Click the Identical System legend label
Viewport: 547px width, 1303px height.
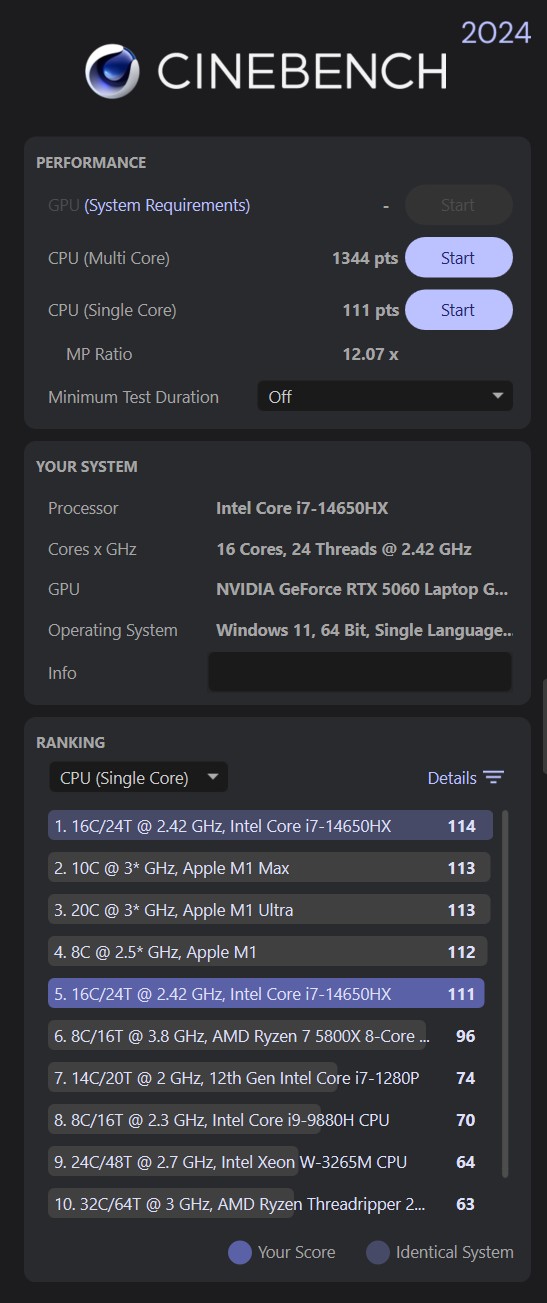click(455, 1252)
